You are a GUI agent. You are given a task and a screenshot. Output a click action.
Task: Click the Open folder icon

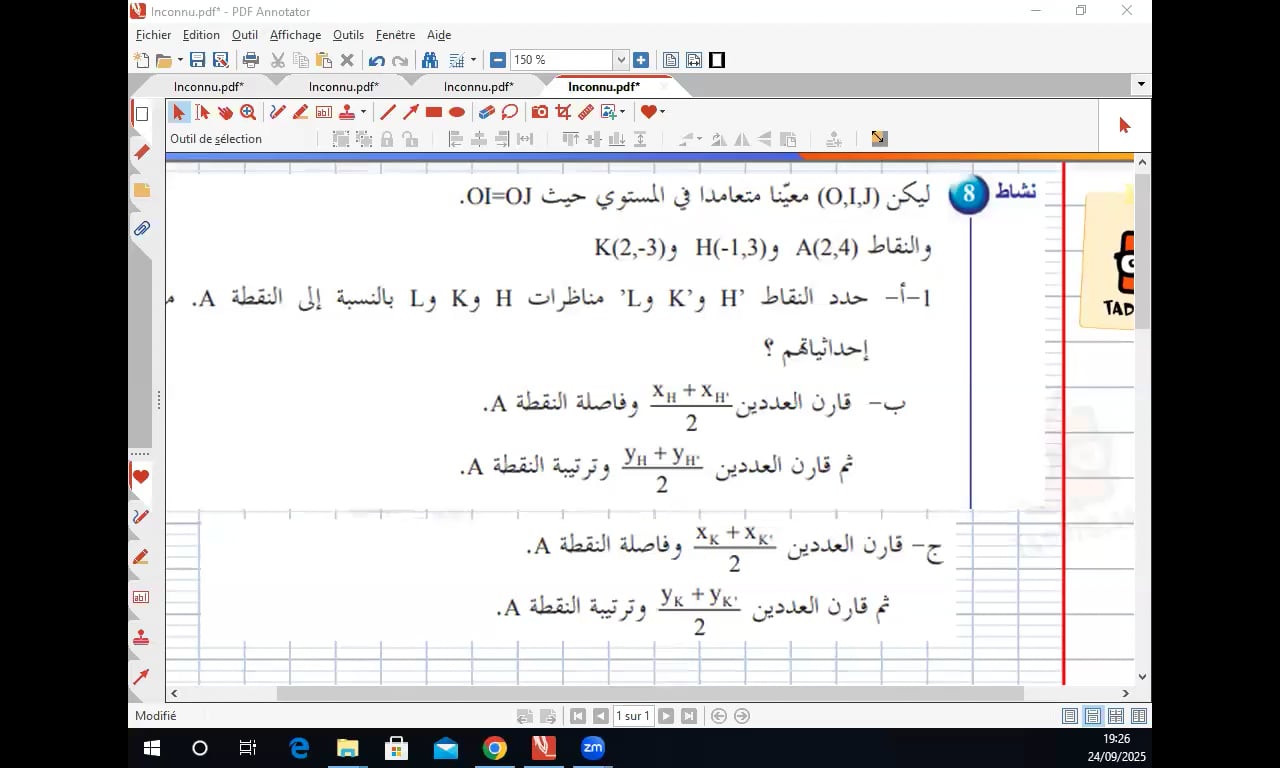click(164, 60)
